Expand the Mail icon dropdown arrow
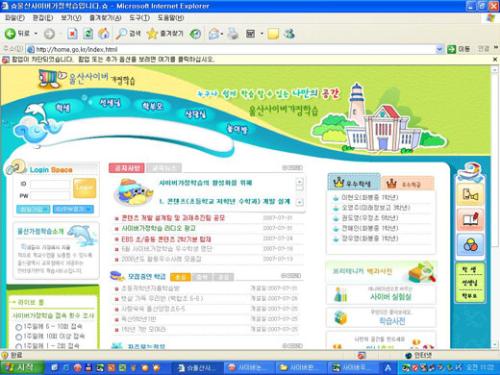This screenshot has height=375, width=500. coord(222,33)
